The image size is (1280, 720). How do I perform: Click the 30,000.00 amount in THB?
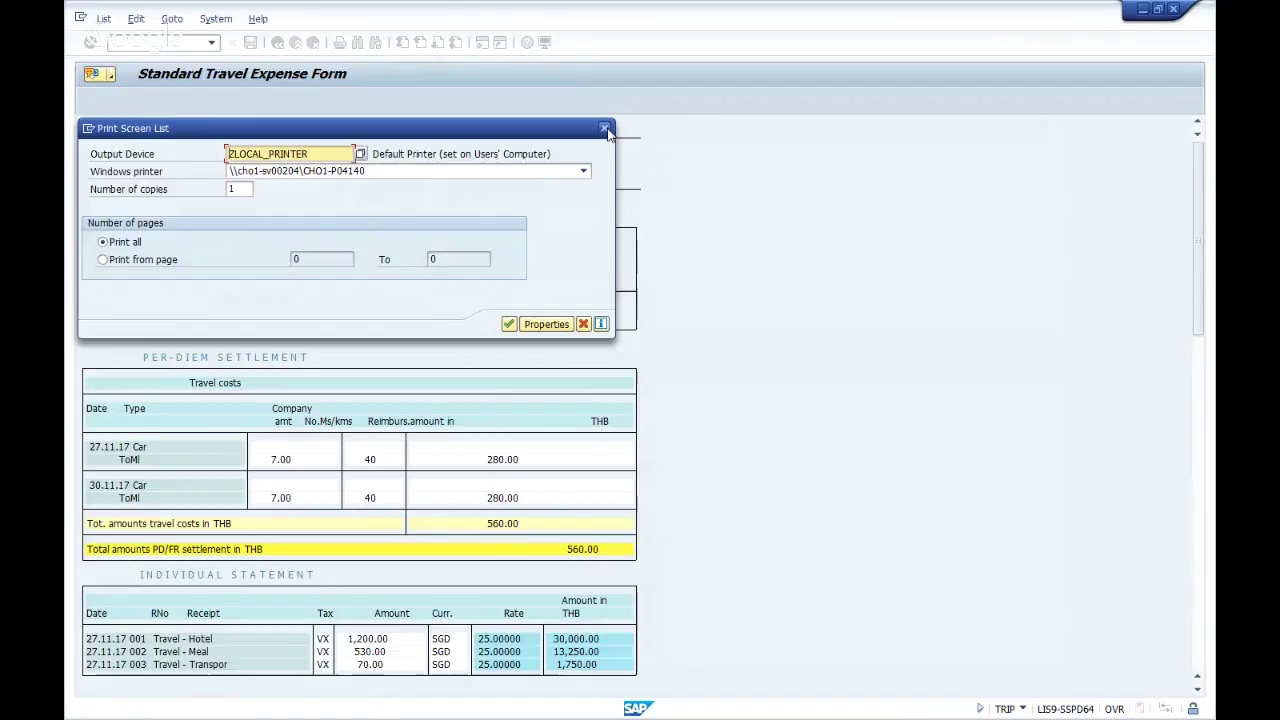click(x=575, y=639)
